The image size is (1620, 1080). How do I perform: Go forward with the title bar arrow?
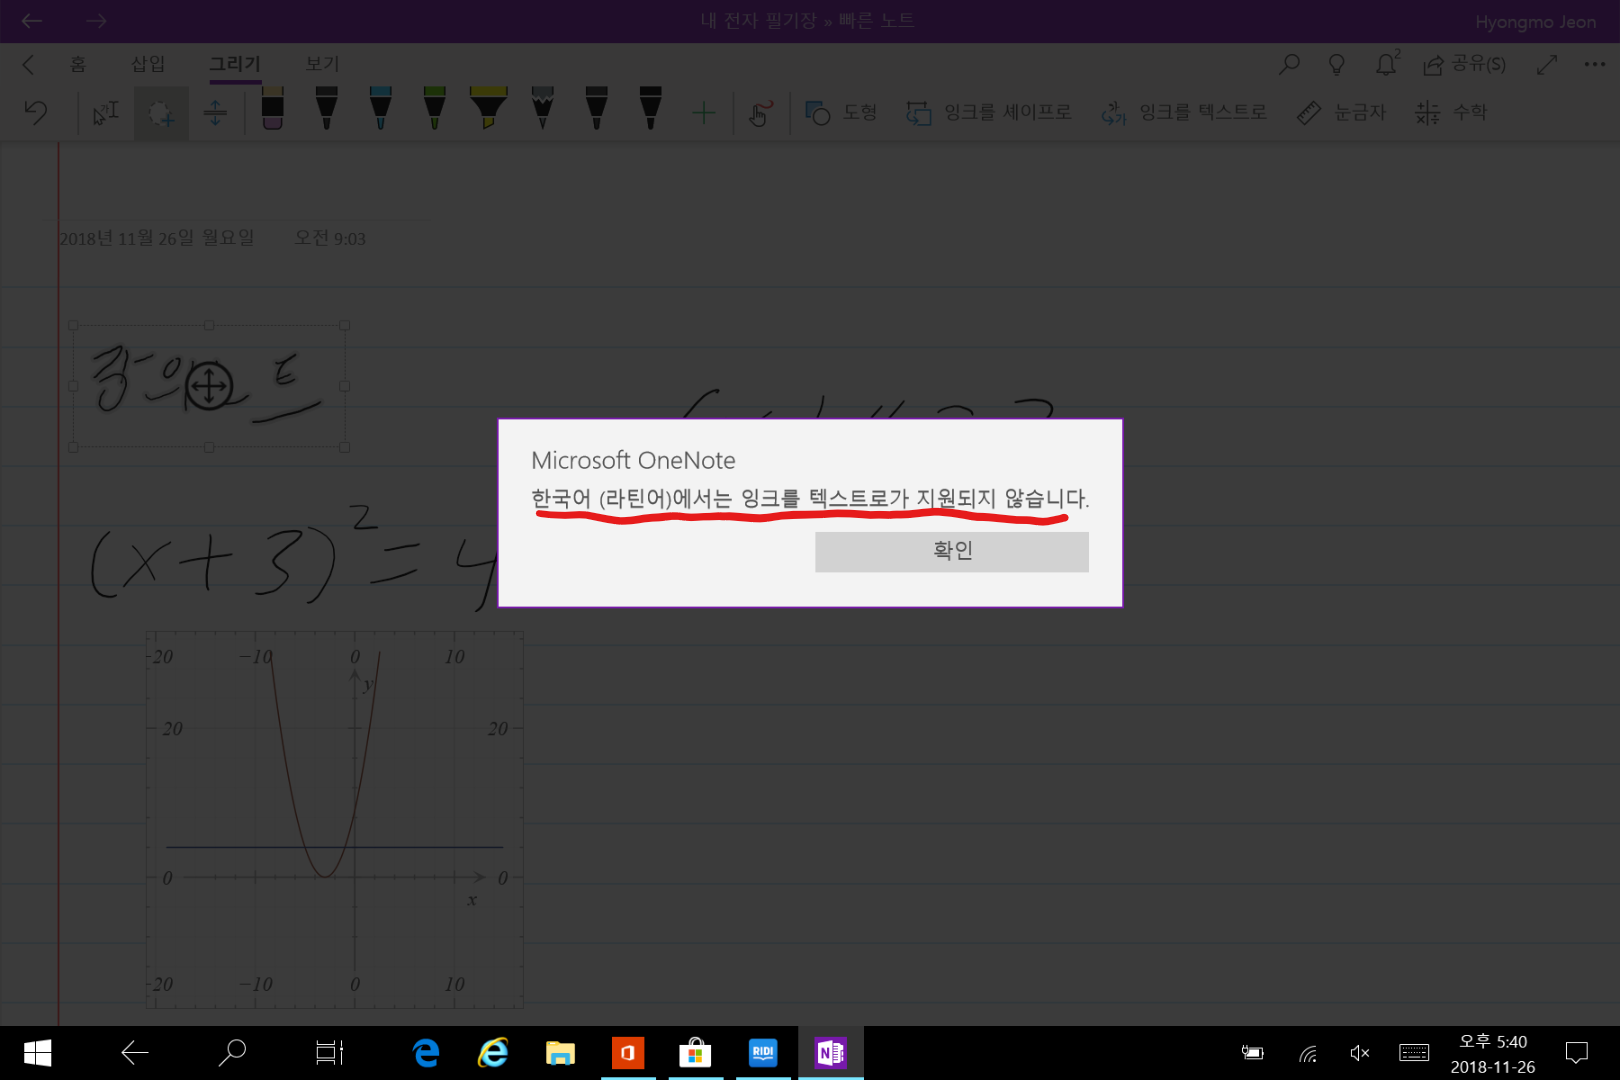(96, 21)
